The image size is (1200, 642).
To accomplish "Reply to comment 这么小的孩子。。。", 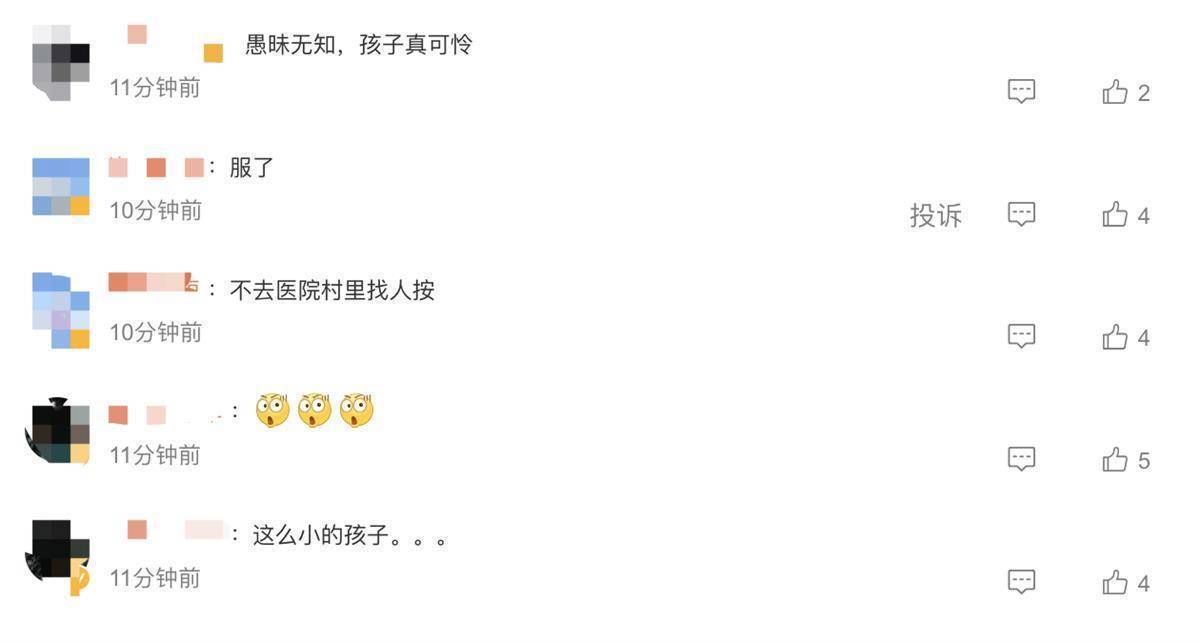I will pyautogui.click(x=1021, y=582).
